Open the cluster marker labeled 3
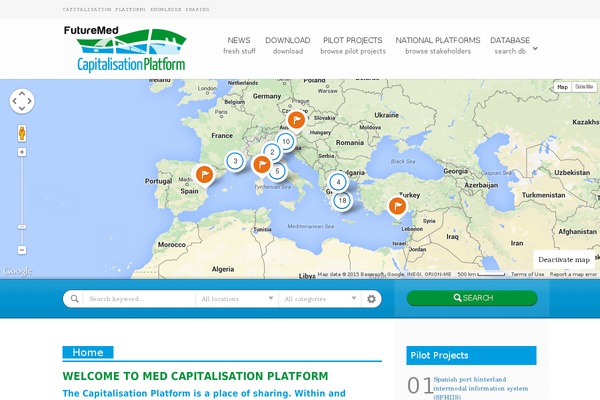Screen dimensions: 600x400 click(x=235, y=161)
